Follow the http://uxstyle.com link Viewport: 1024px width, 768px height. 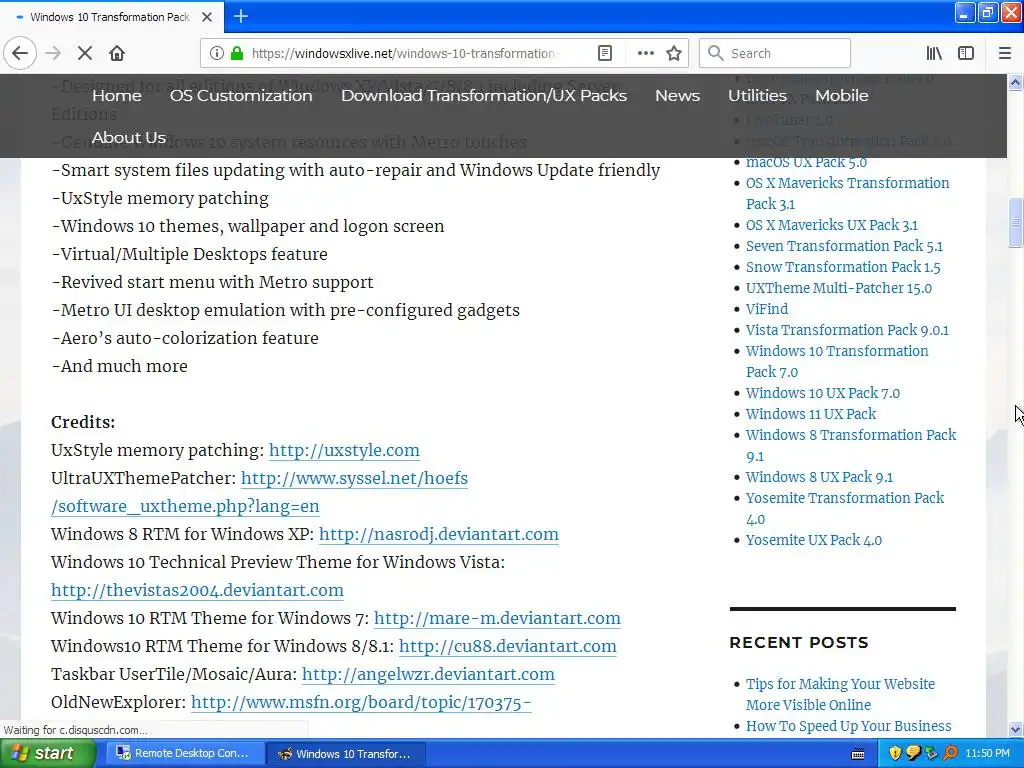[x=344, y=451]
